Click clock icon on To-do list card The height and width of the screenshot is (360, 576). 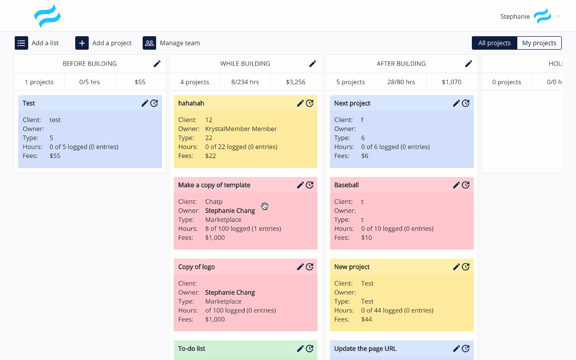[x=310, y=348]
